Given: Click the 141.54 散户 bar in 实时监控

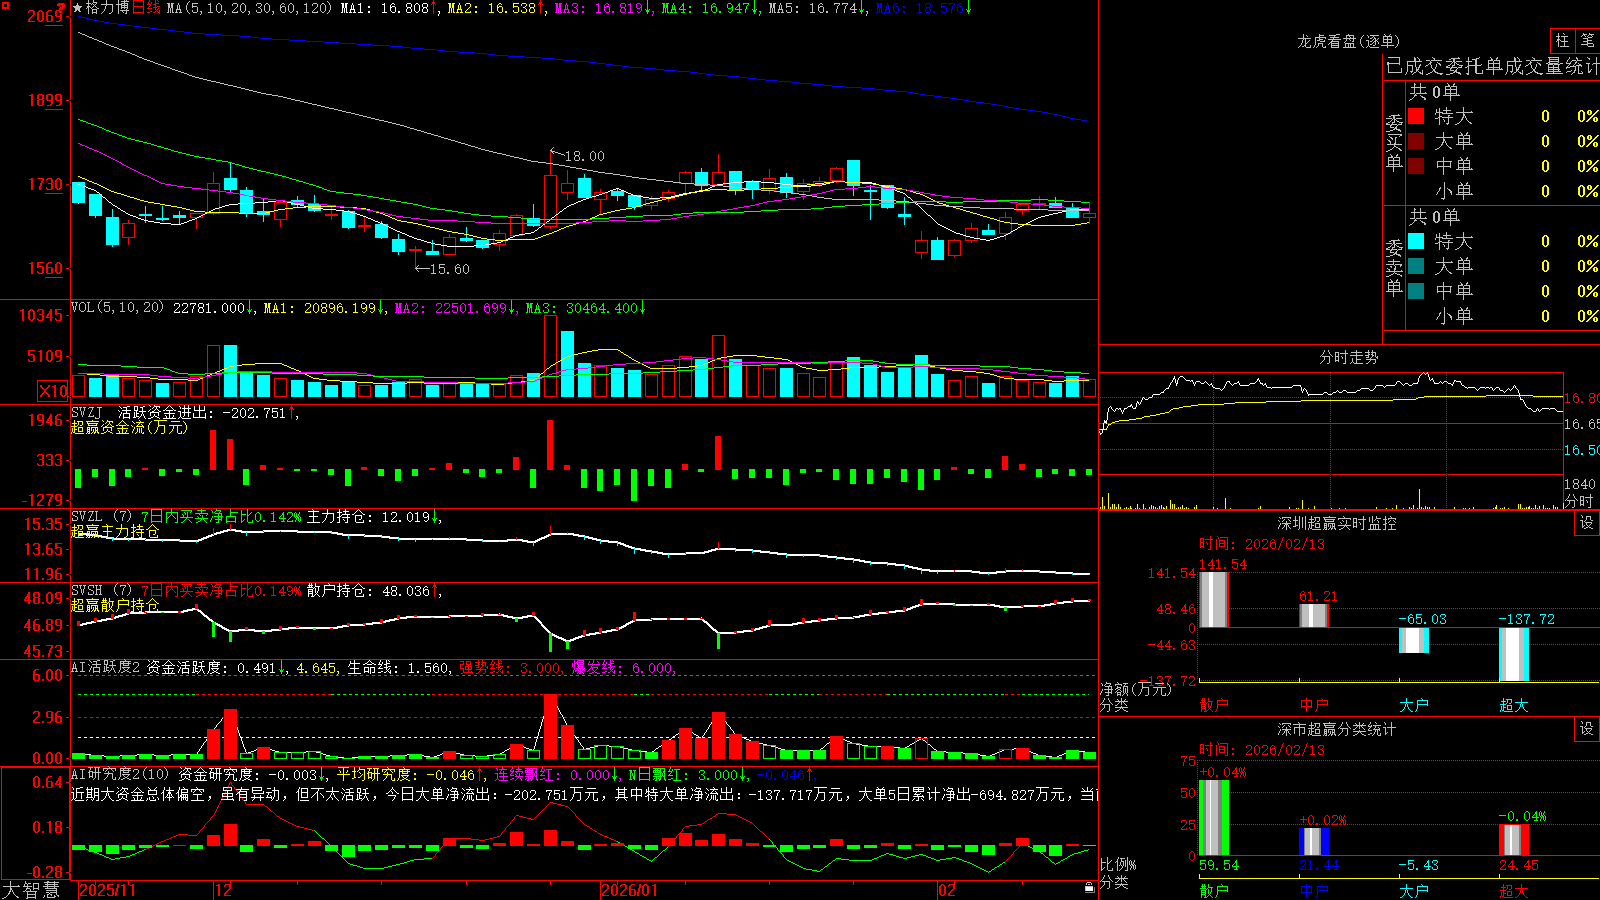Looking at the screenshot, I should [1213, 599].
